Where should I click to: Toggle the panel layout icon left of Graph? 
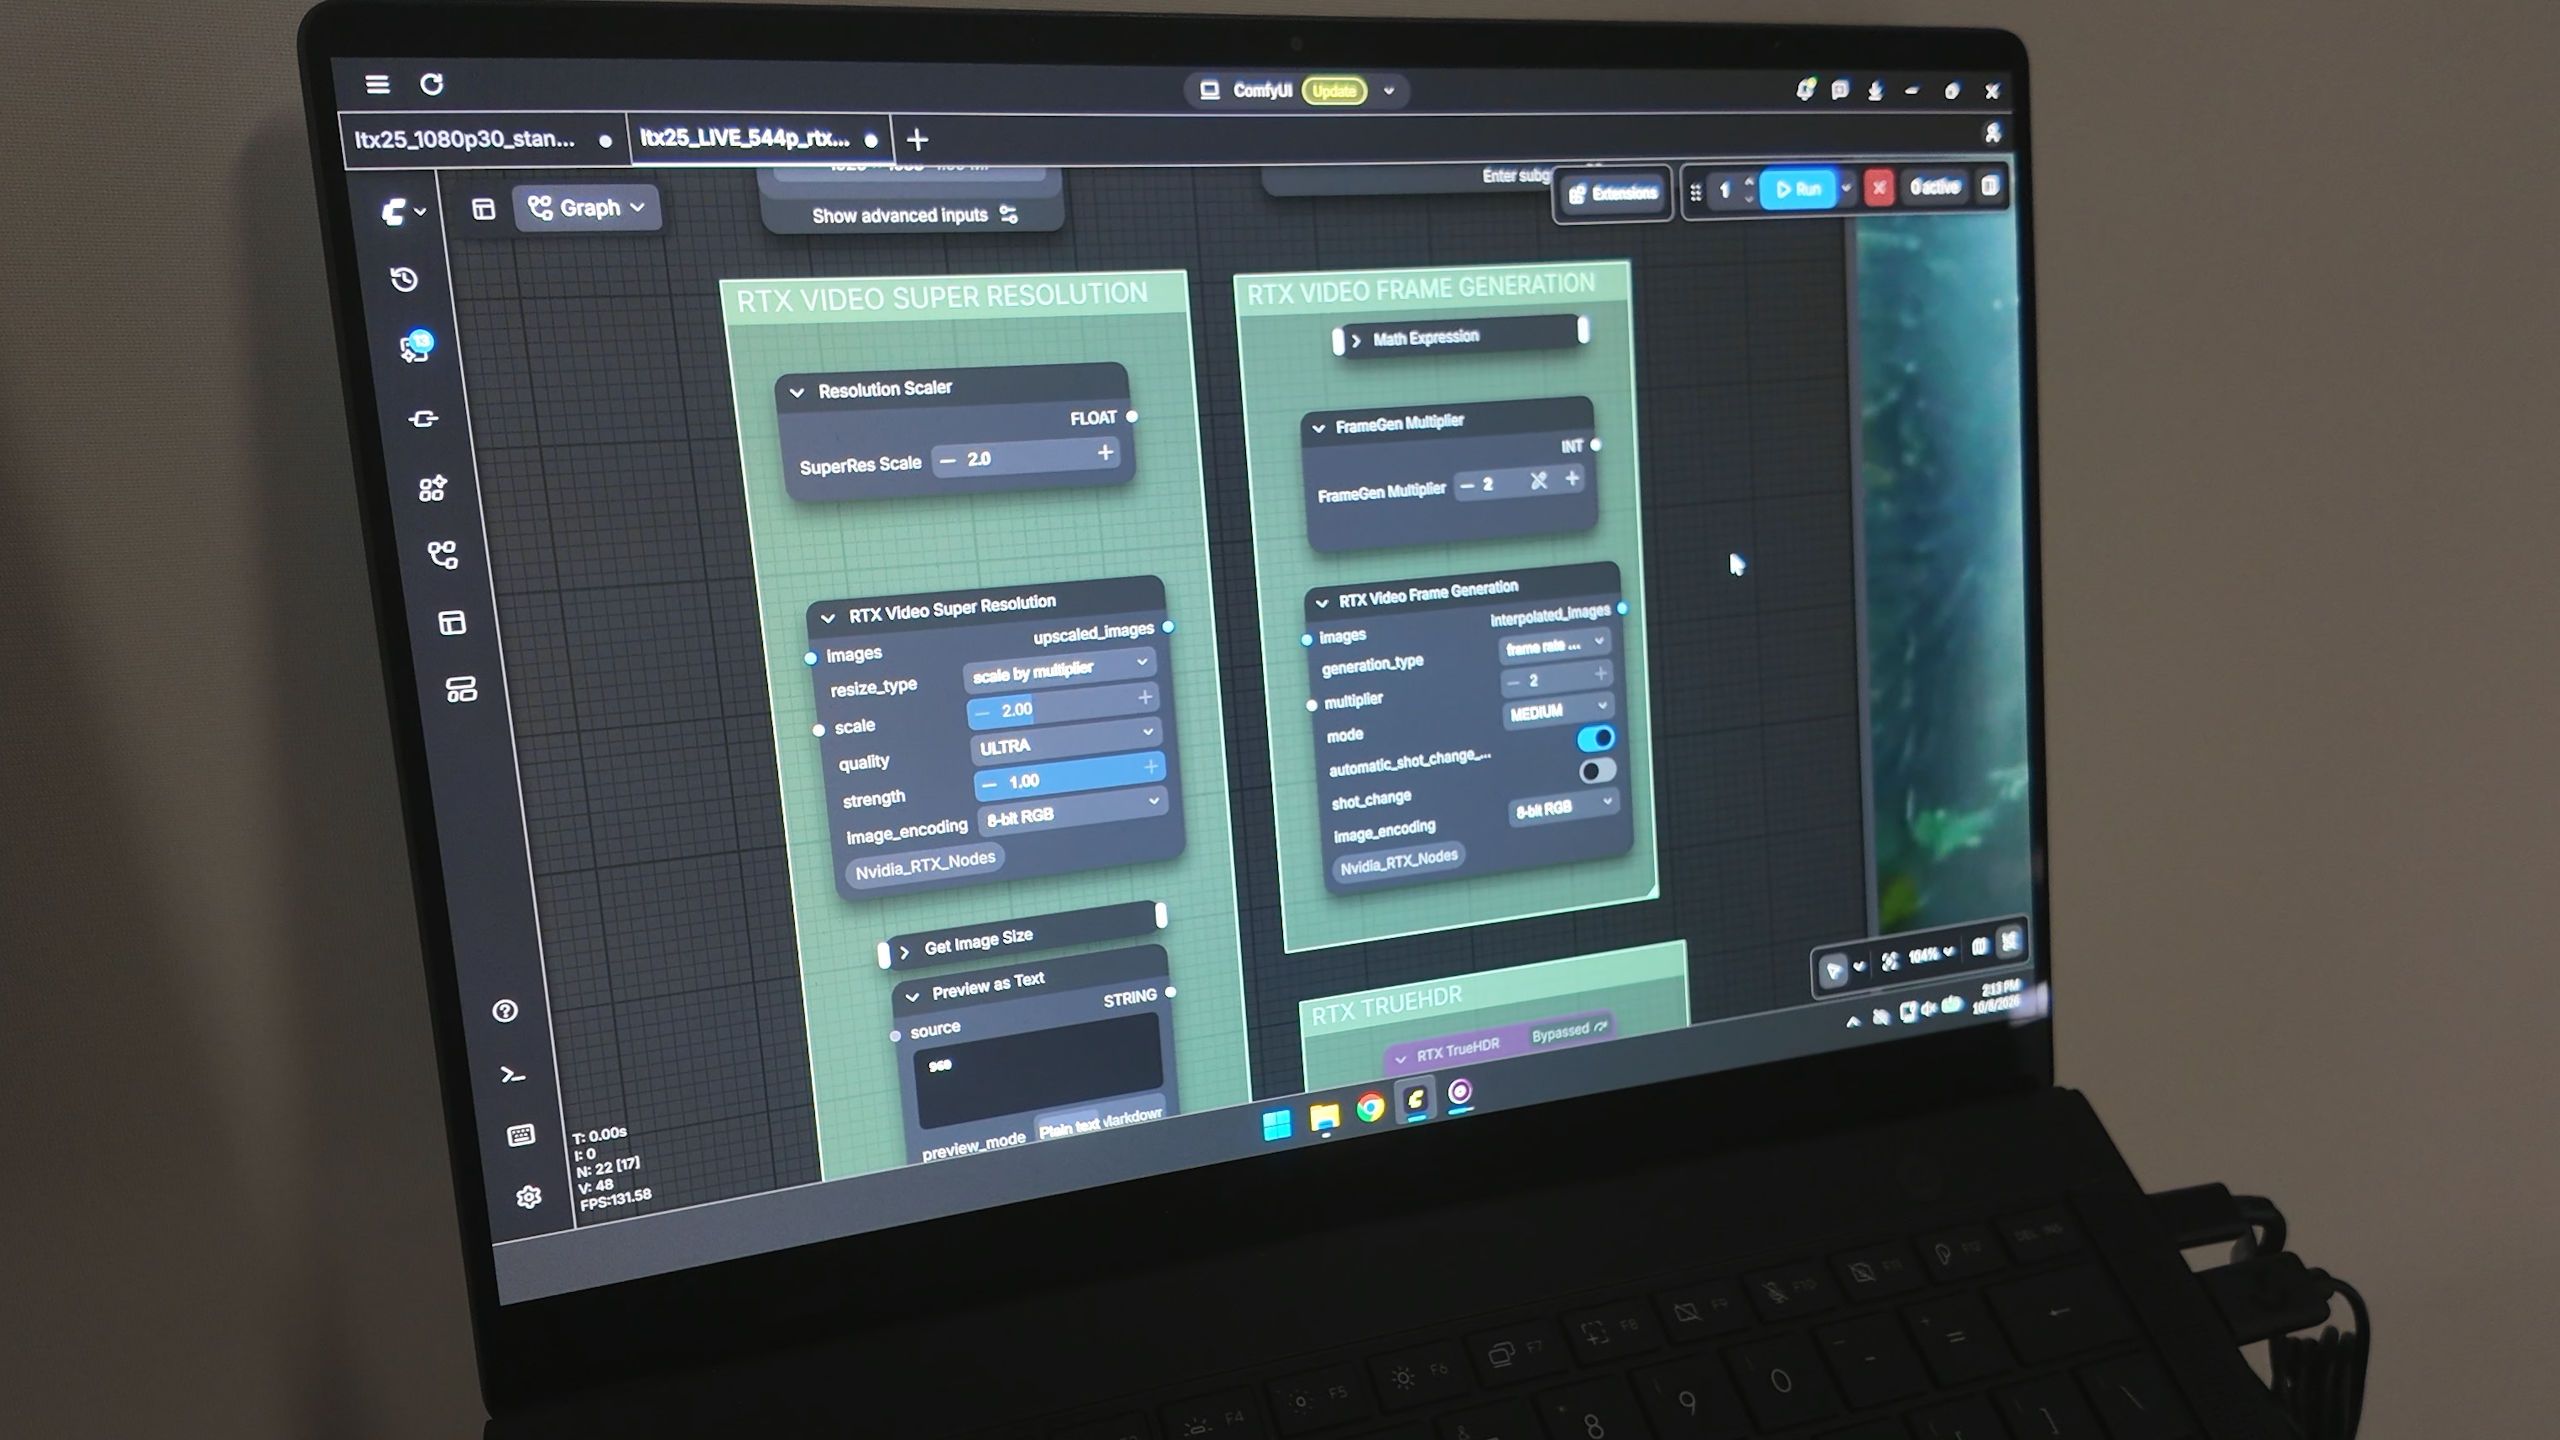[484, 209]
